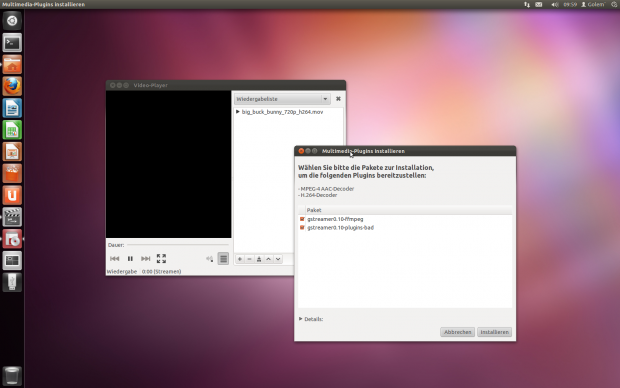Move playlist item down
Image resolution: width=620 pixels, height=388 pixels.
tap(278, 259)
